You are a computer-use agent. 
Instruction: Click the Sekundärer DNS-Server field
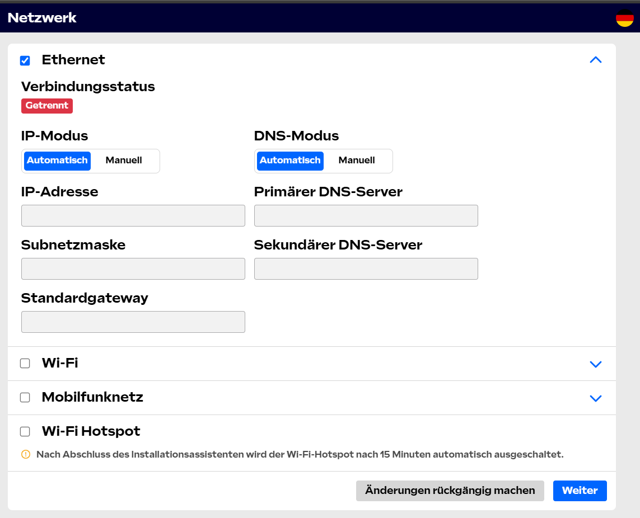(x=366, y=269)
